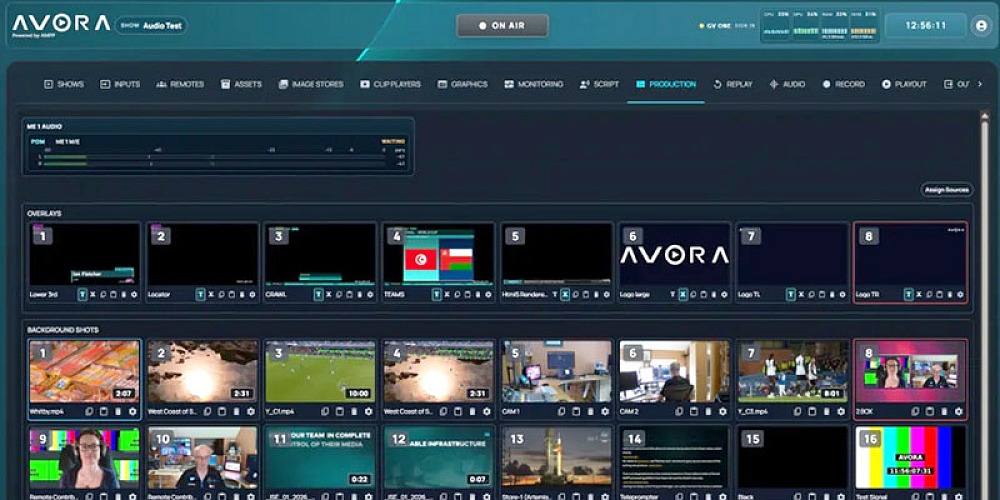Toggle T transition on Lower 3rd overlay

[x=82, y=295]
